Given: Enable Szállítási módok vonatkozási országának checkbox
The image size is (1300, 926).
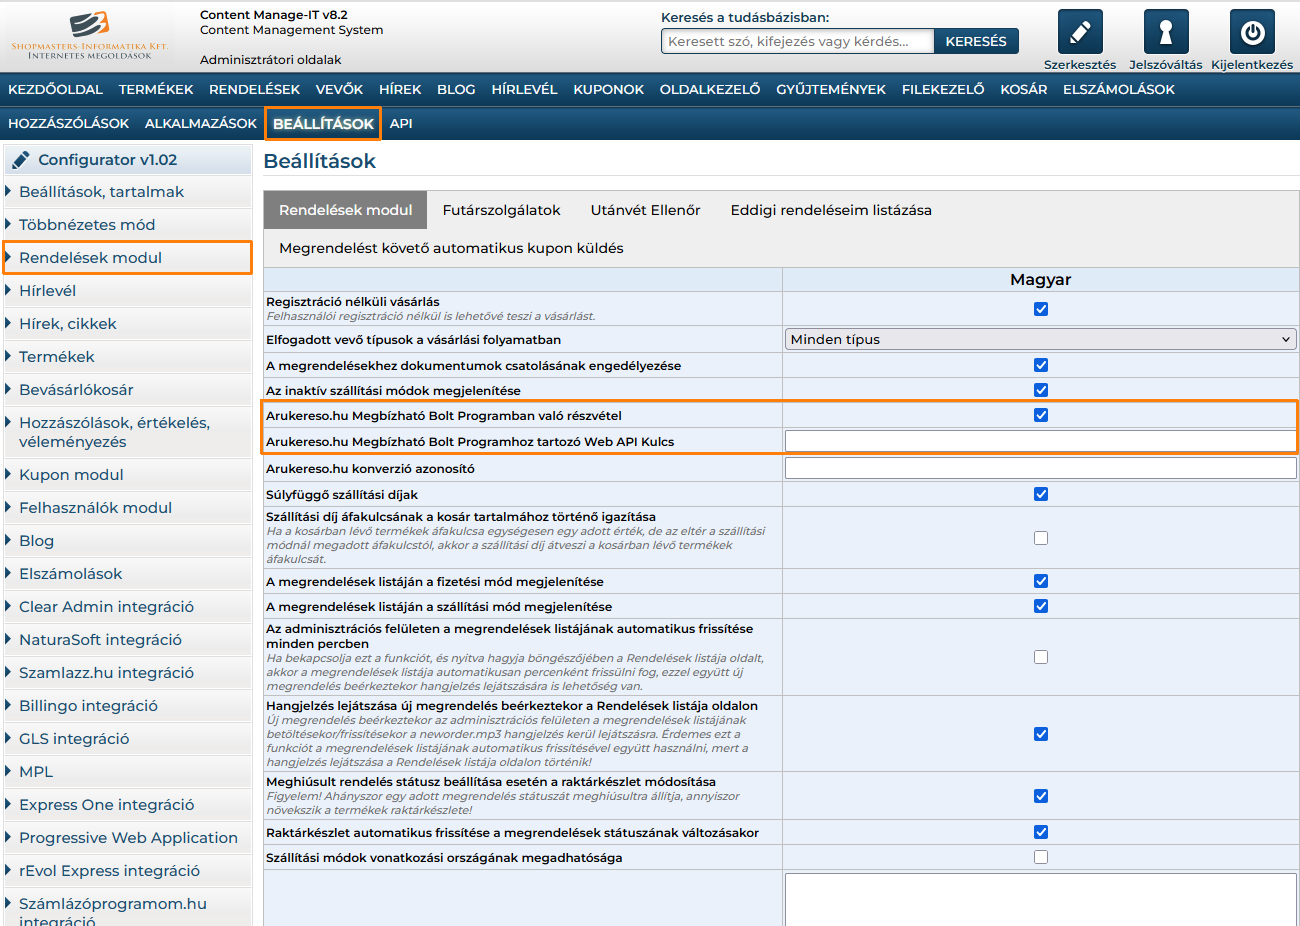Looking at the screenshot, I should (x=1041, y=857).
